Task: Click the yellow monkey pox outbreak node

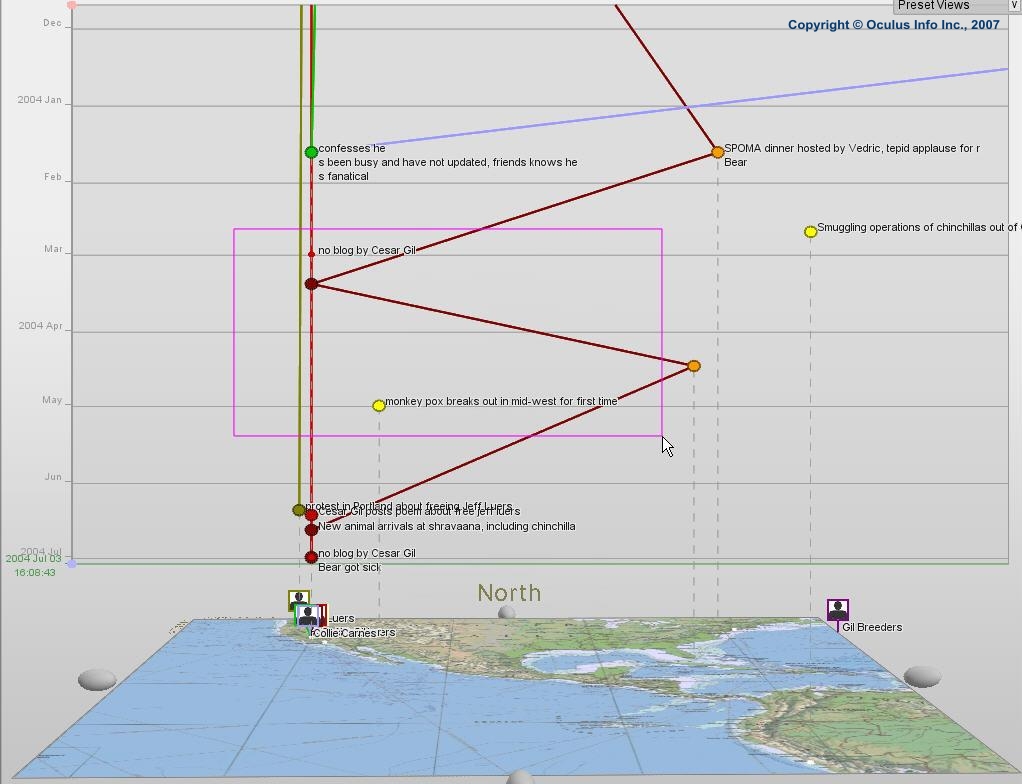Action: (379, 405)
